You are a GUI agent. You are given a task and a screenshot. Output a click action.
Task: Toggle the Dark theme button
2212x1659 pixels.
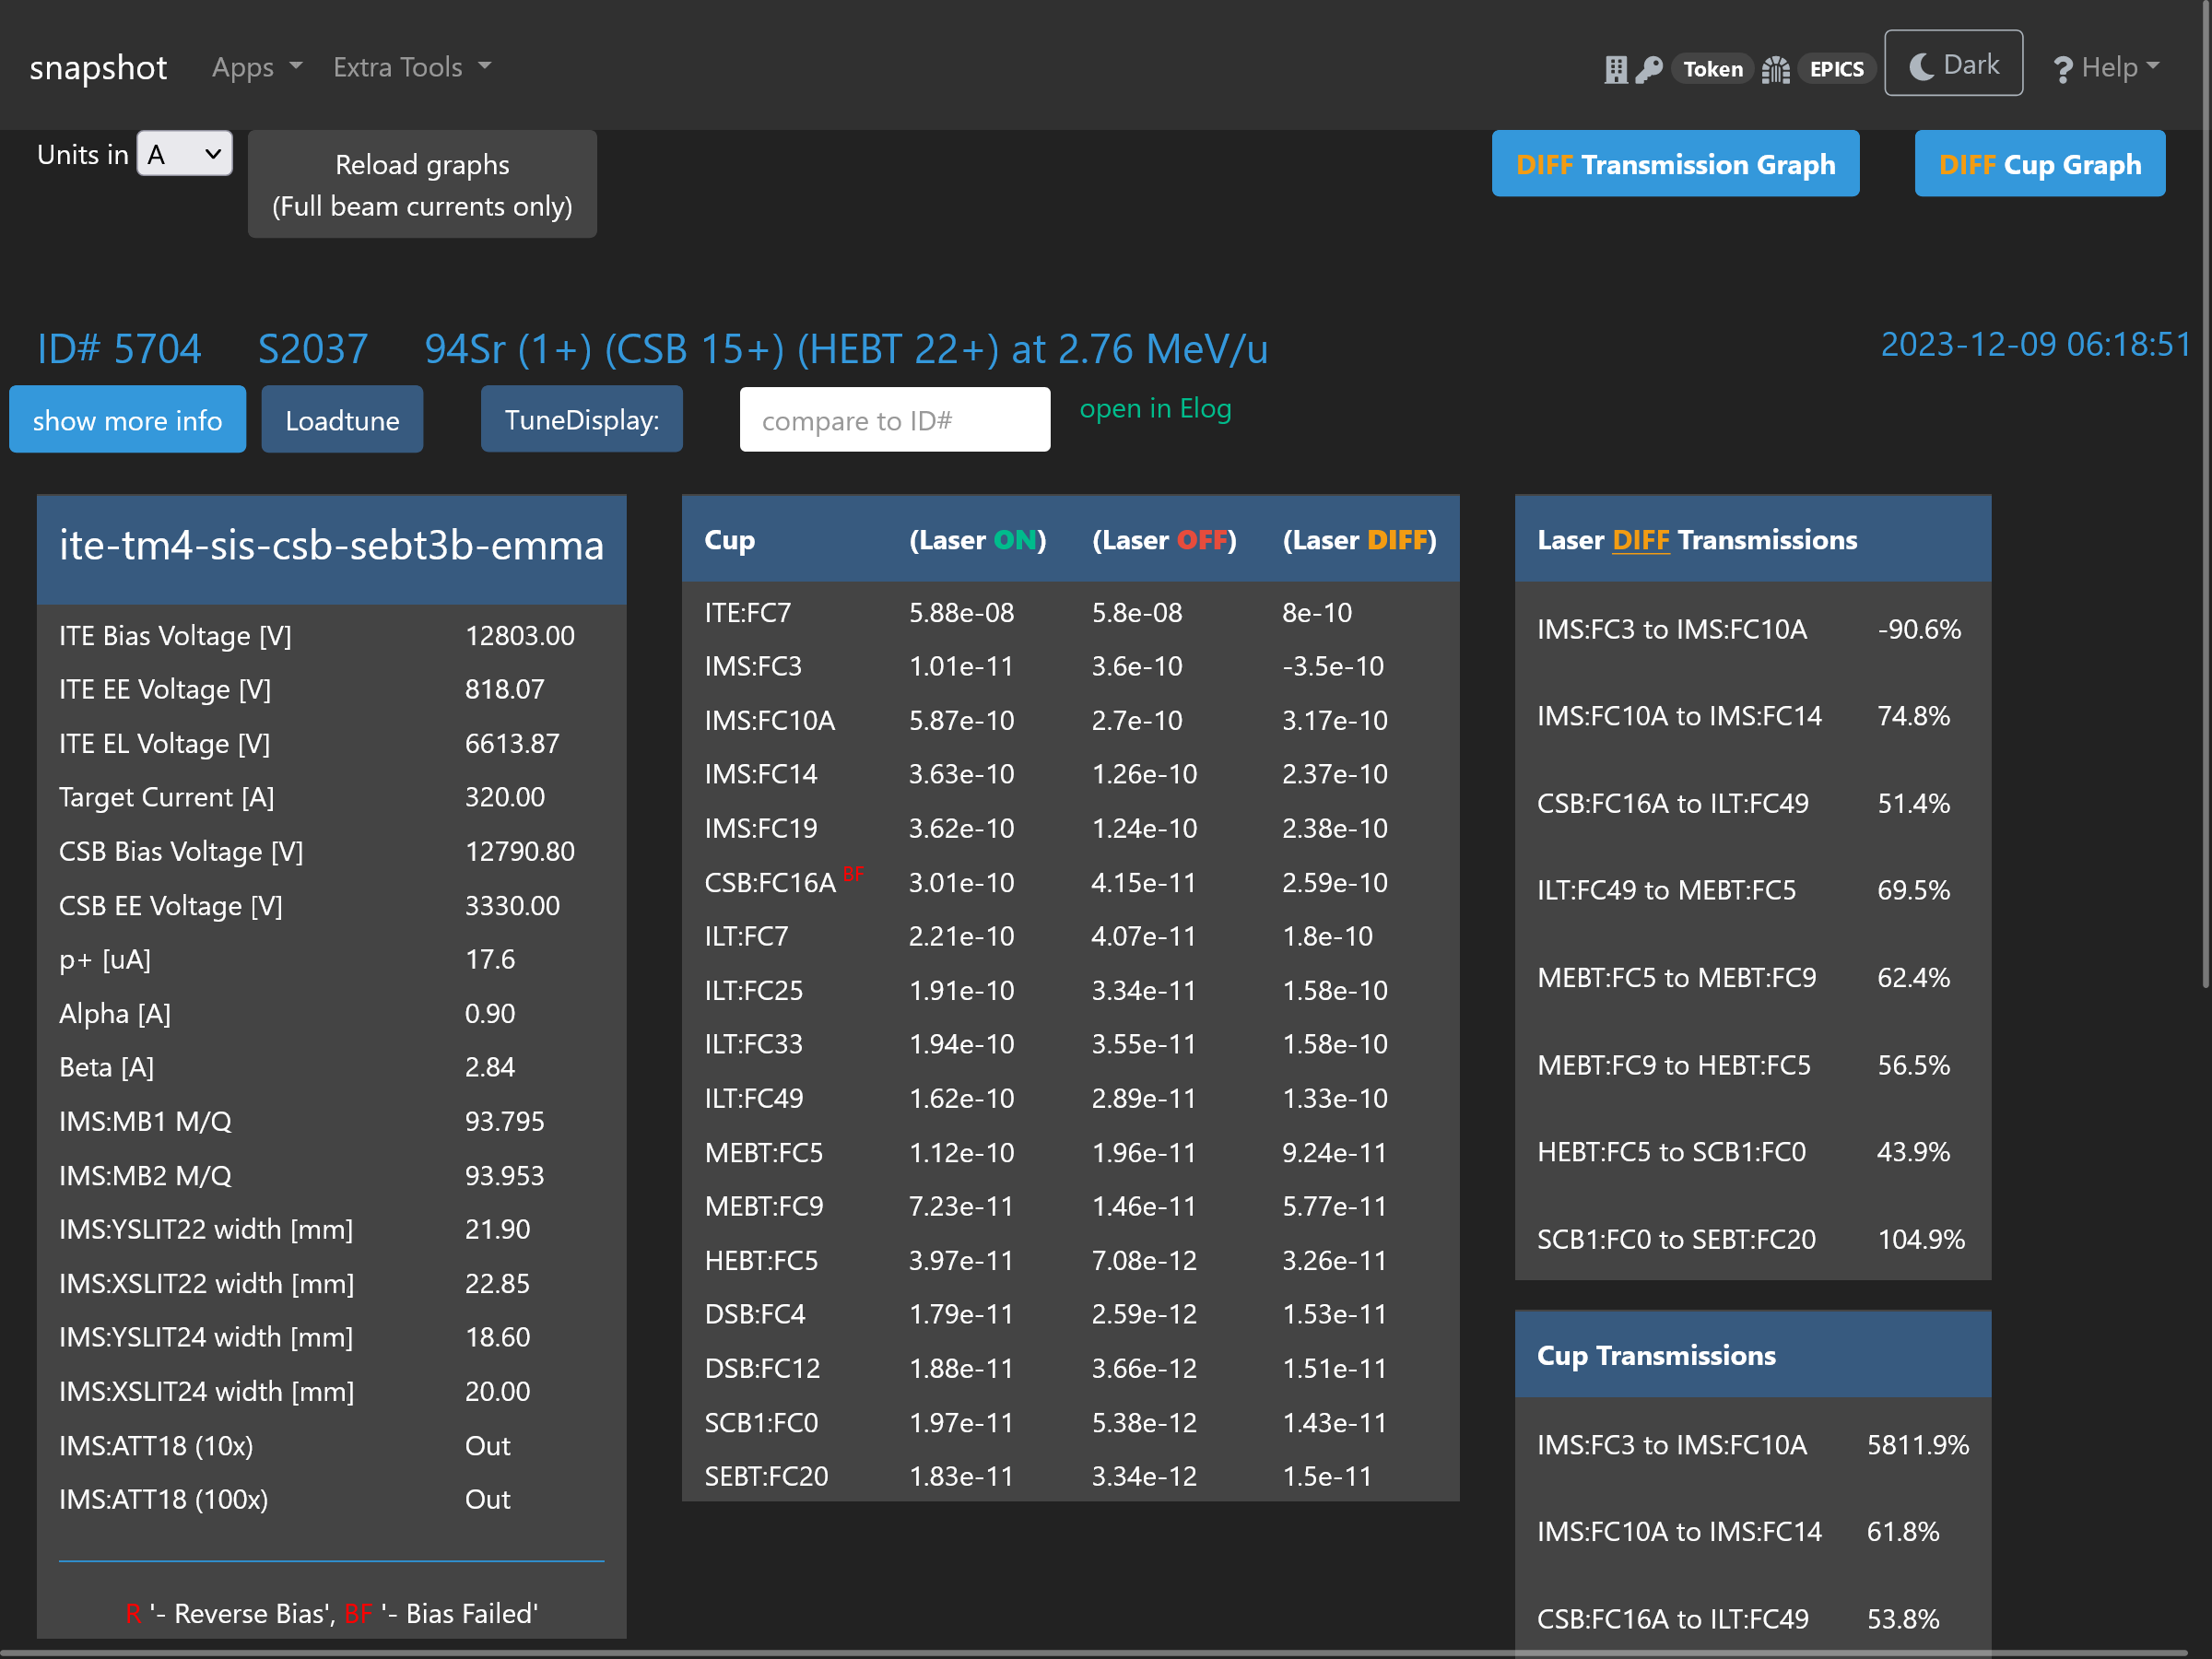[x=1953, y=64]
